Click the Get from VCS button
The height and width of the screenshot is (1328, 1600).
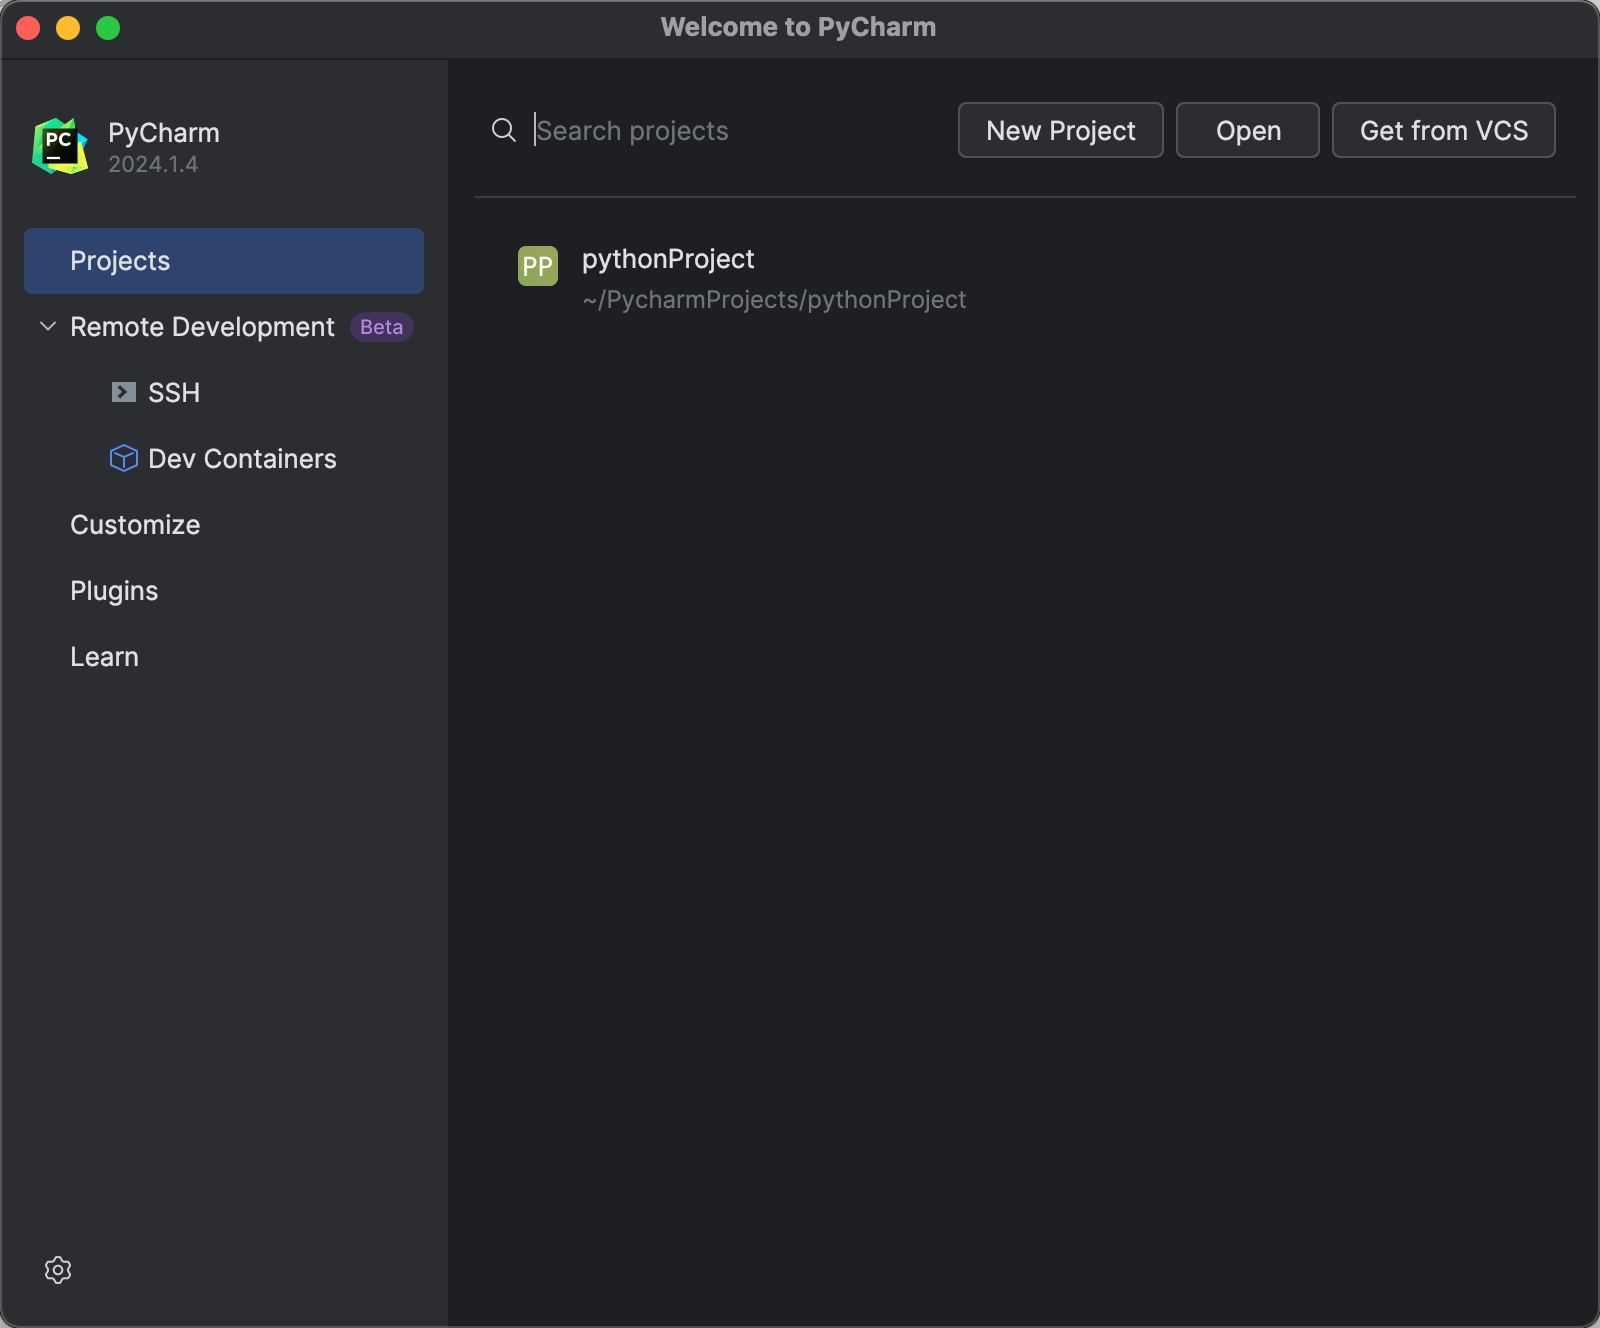tap(1443, 130)
